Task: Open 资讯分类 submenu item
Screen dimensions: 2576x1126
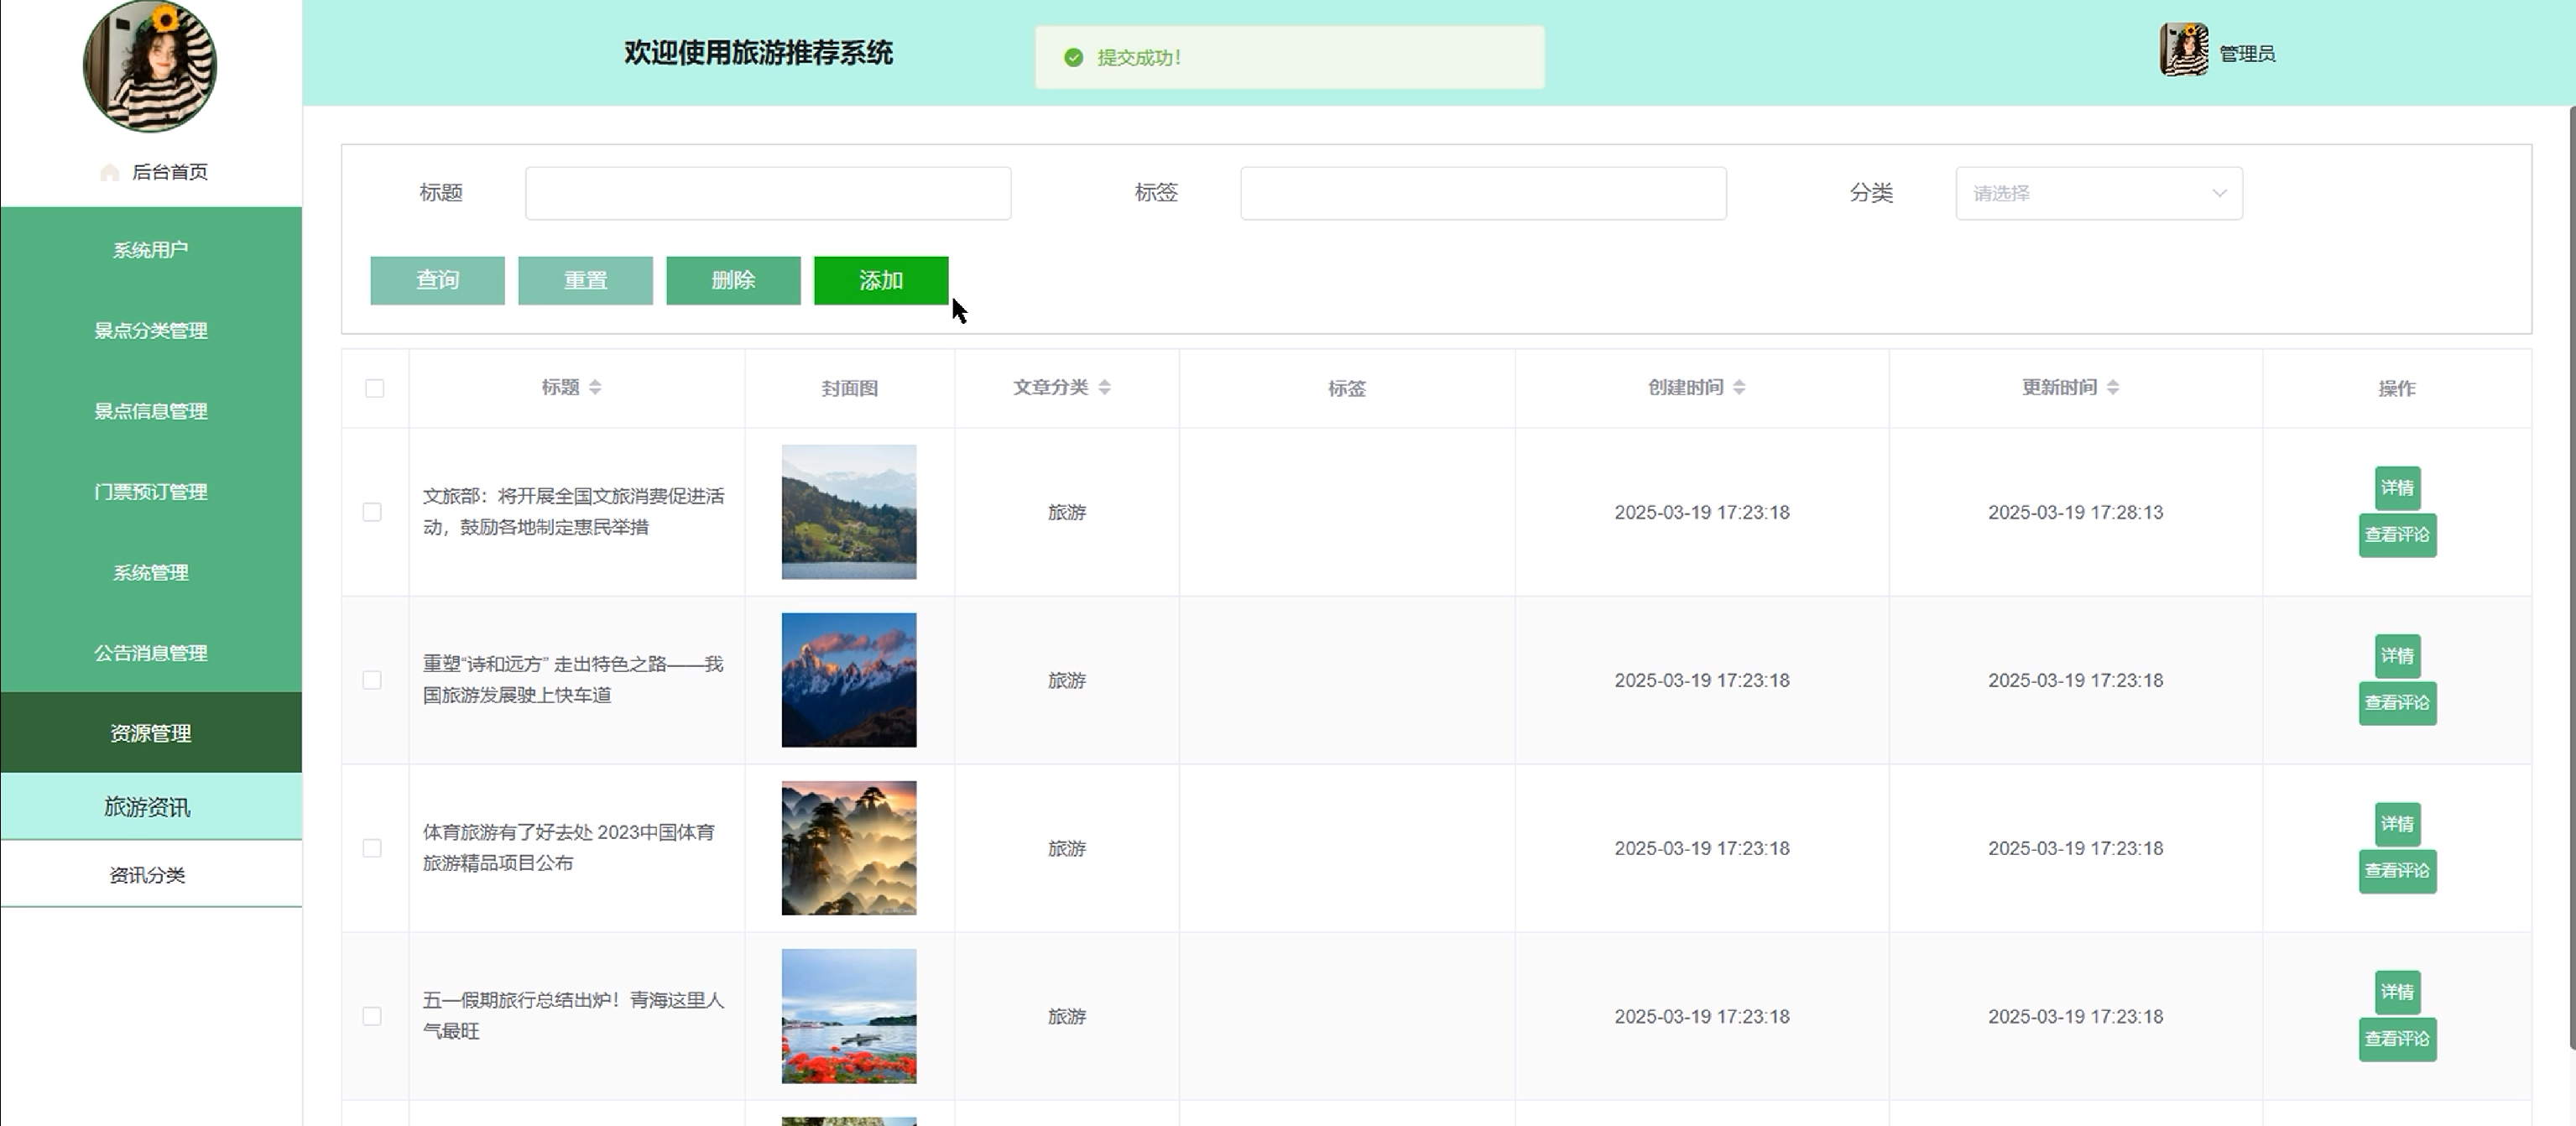Action: pyautogui.click(x=147, y=875)
